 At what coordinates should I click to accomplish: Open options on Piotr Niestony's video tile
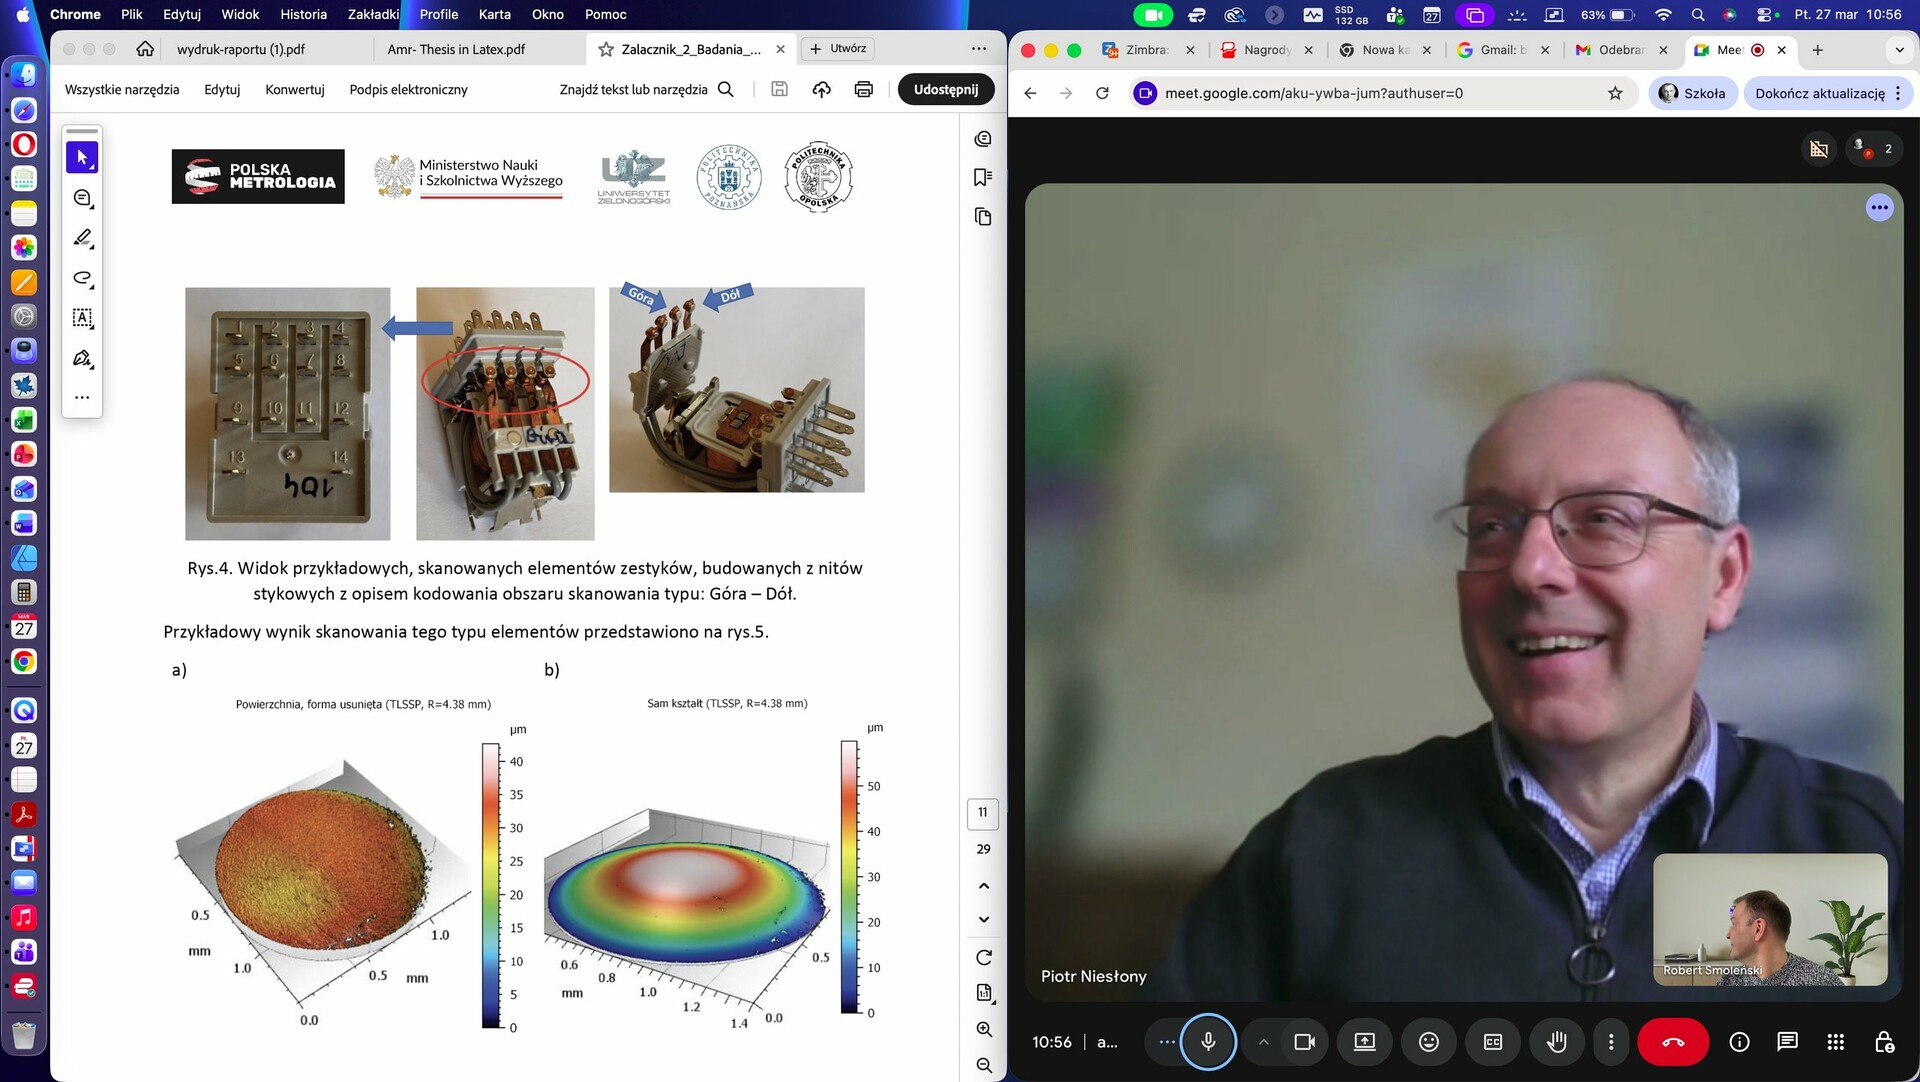click(x=1880, y=208)
